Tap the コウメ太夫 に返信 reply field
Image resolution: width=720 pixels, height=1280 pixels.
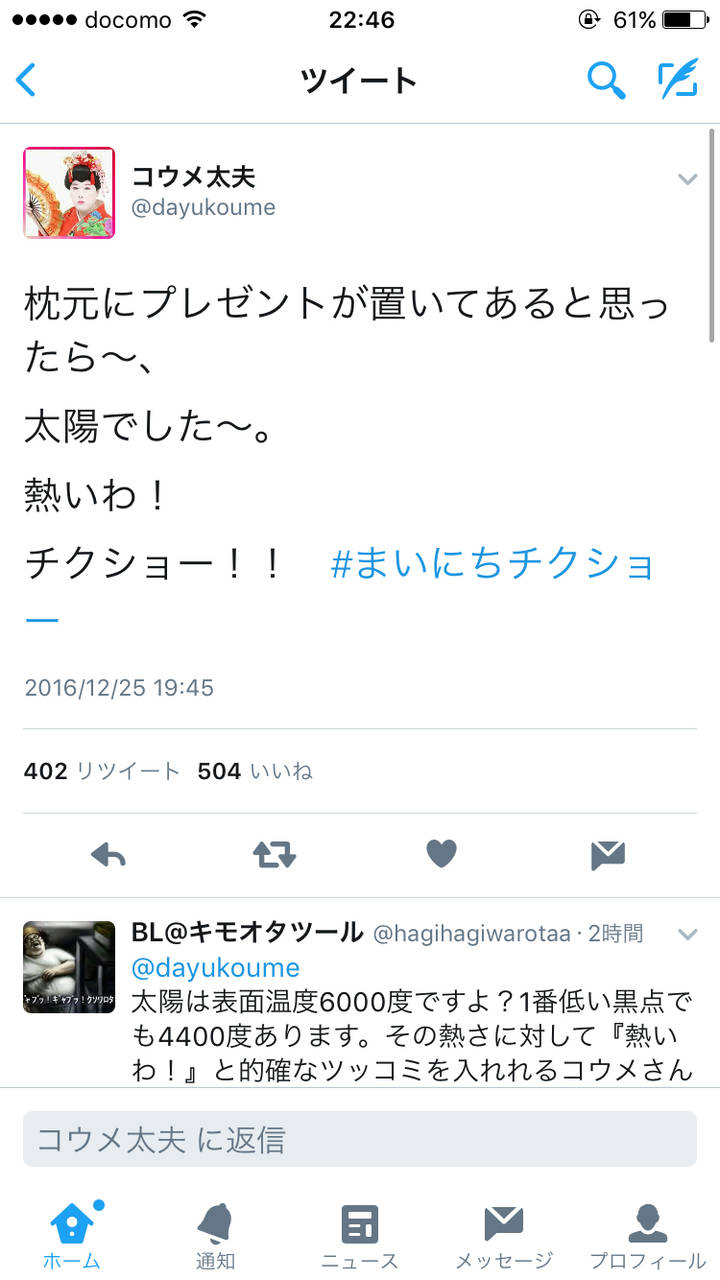tap(360, 1138)
